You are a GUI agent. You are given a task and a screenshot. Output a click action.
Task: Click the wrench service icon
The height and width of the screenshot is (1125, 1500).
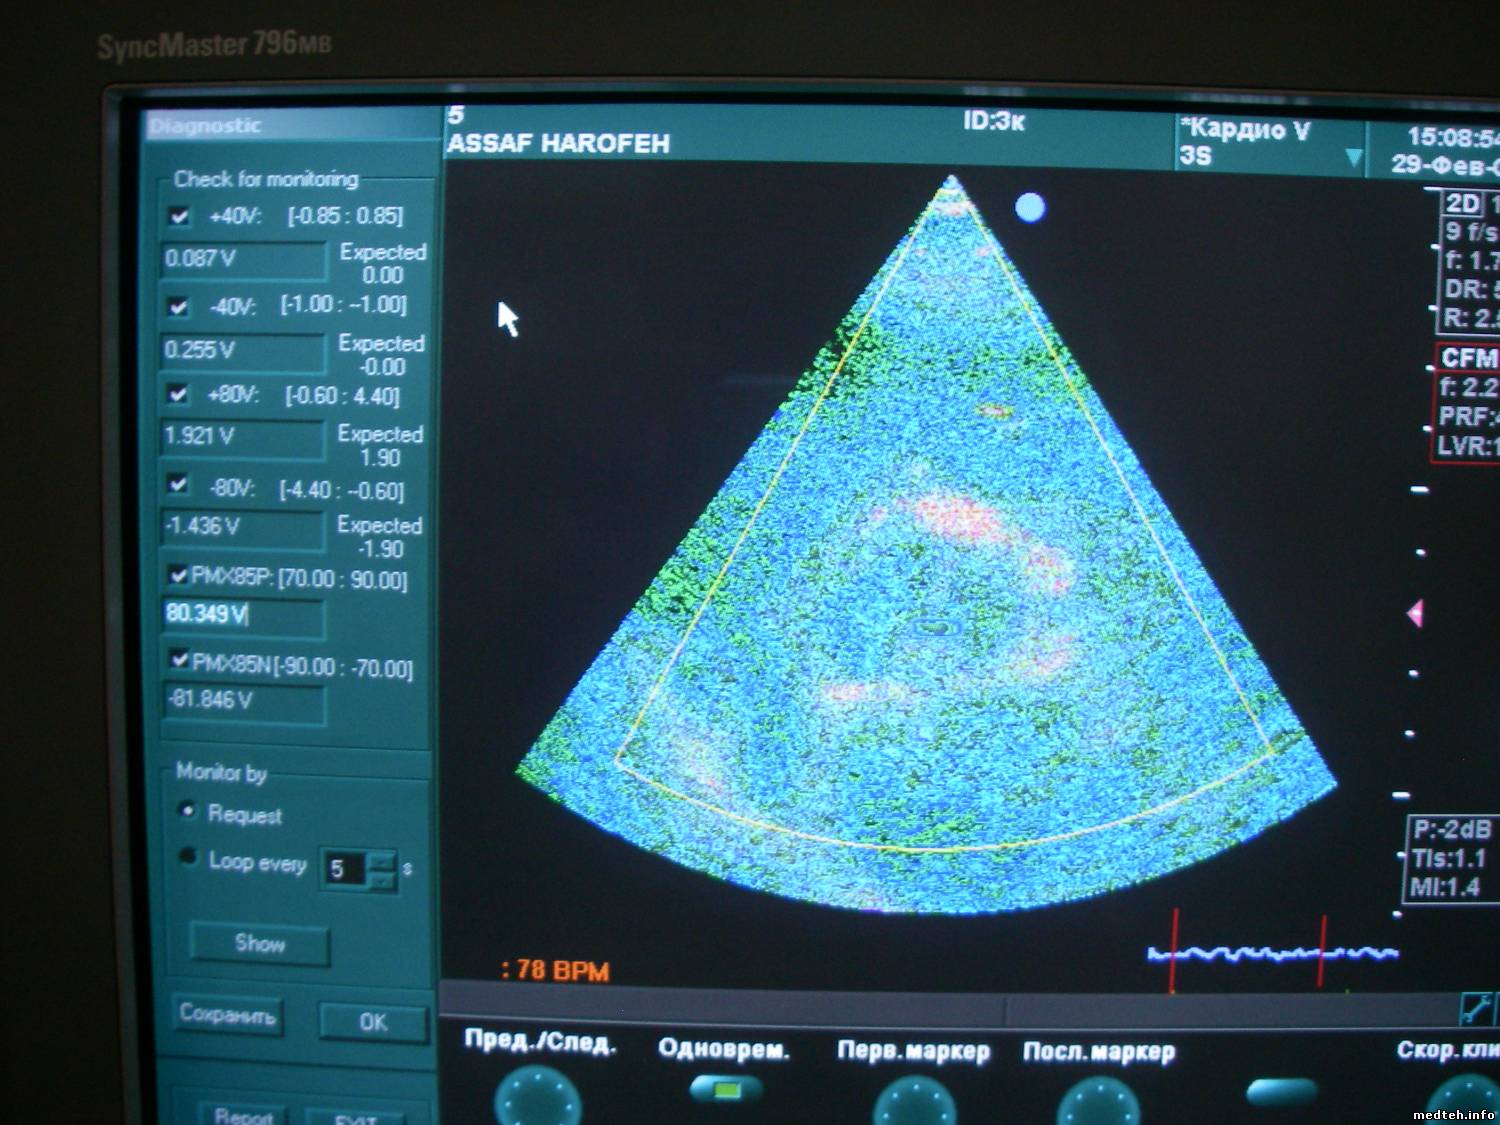(1476, 1008)
